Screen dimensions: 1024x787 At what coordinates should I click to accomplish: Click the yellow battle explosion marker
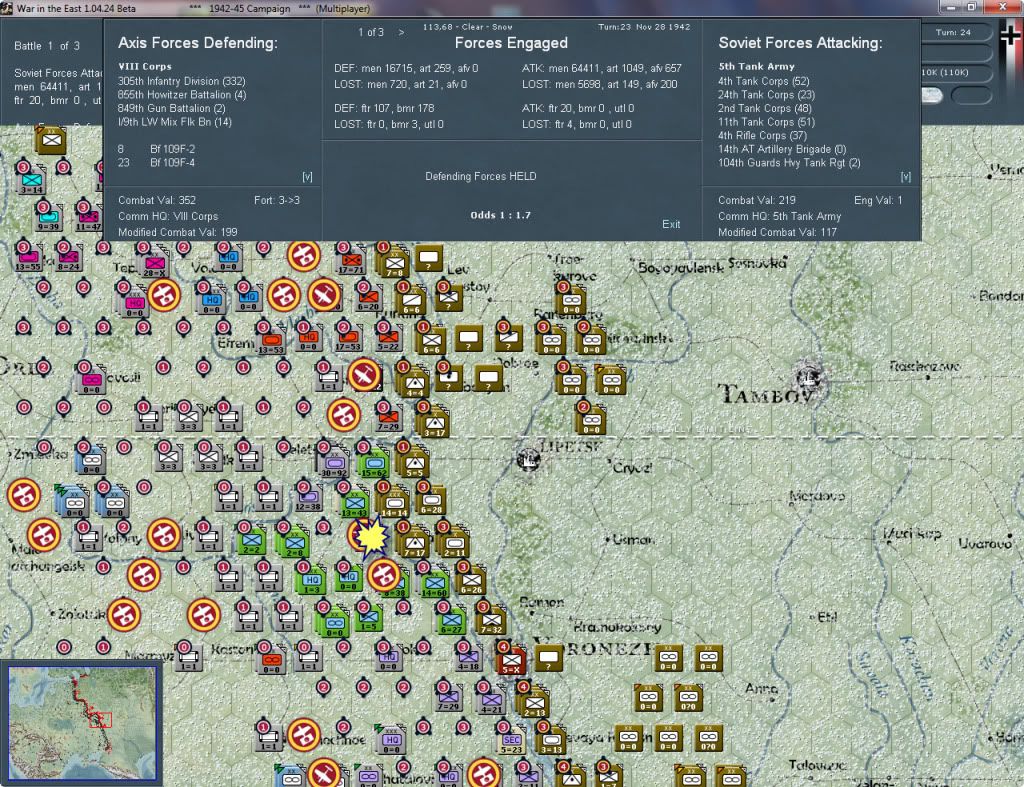pyautogui.click(x=372, y=537)
